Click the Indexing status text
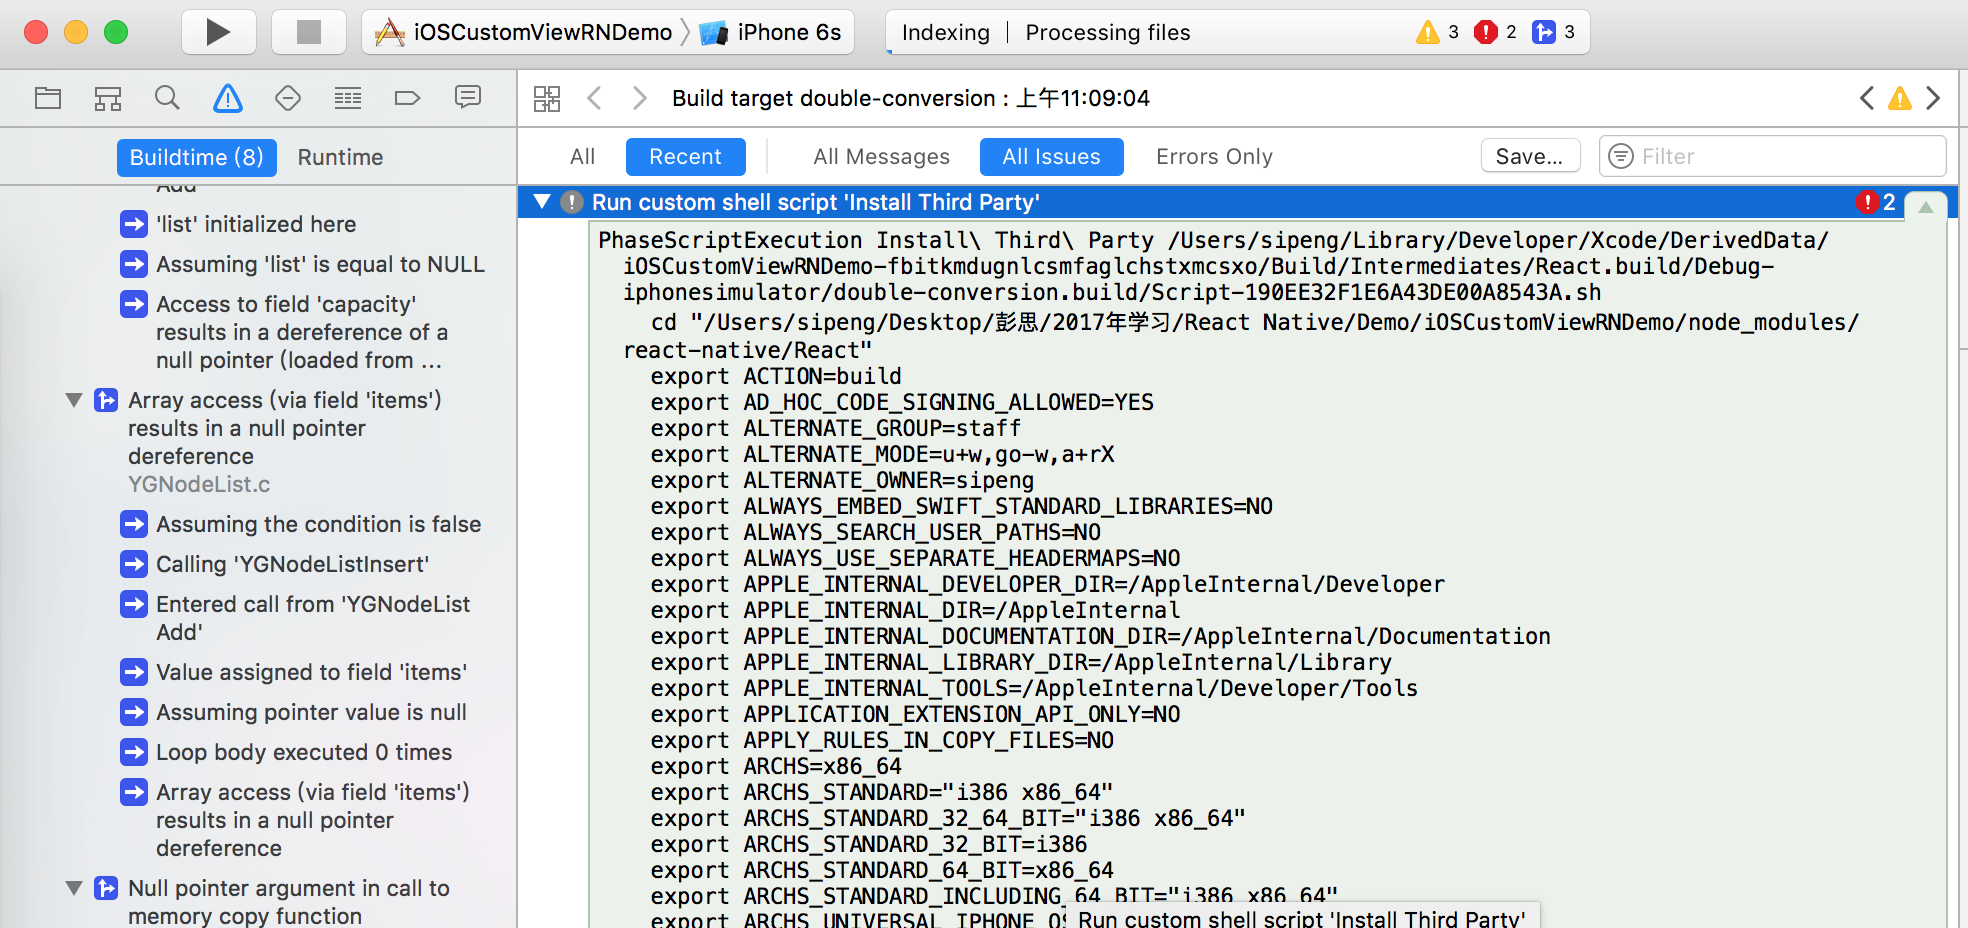Image resolution: width=1968 pixels, height=928 pixels. point(945,32)
